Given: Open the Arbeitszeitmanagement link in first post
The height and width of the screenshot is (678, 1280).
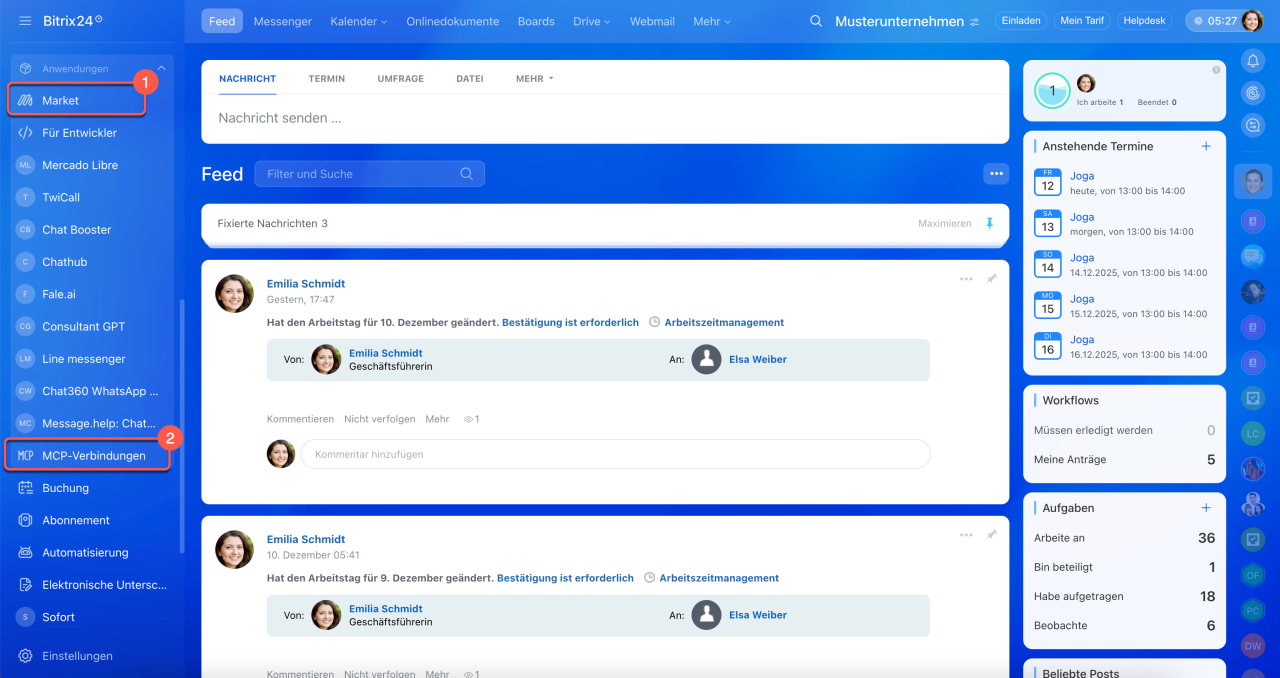Looking at the screenshot, I should (724, 323).
